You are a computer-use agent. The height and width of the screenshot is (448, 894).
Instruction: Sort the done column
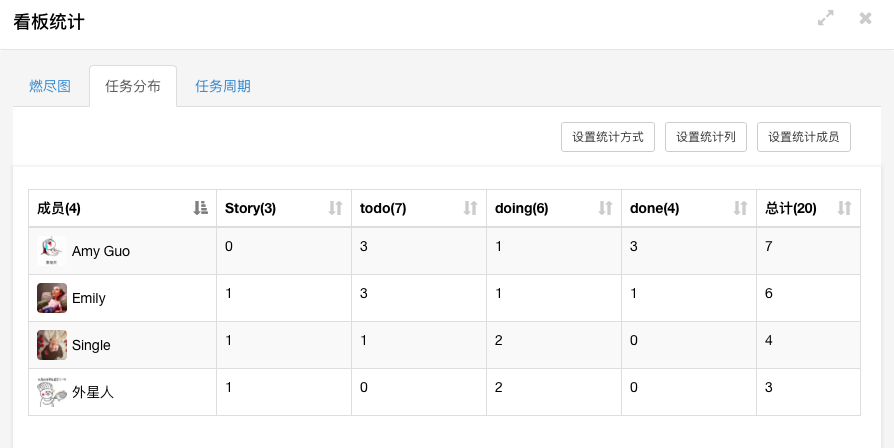pyautogui.click(x=740, y=208)
